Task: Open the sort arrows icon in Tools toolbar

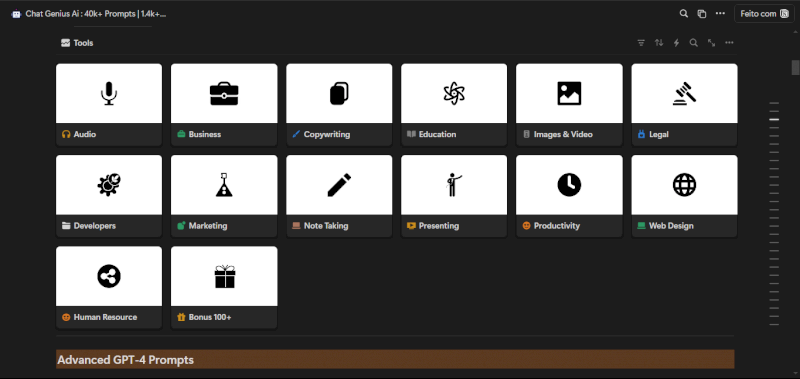Action: 659,43
